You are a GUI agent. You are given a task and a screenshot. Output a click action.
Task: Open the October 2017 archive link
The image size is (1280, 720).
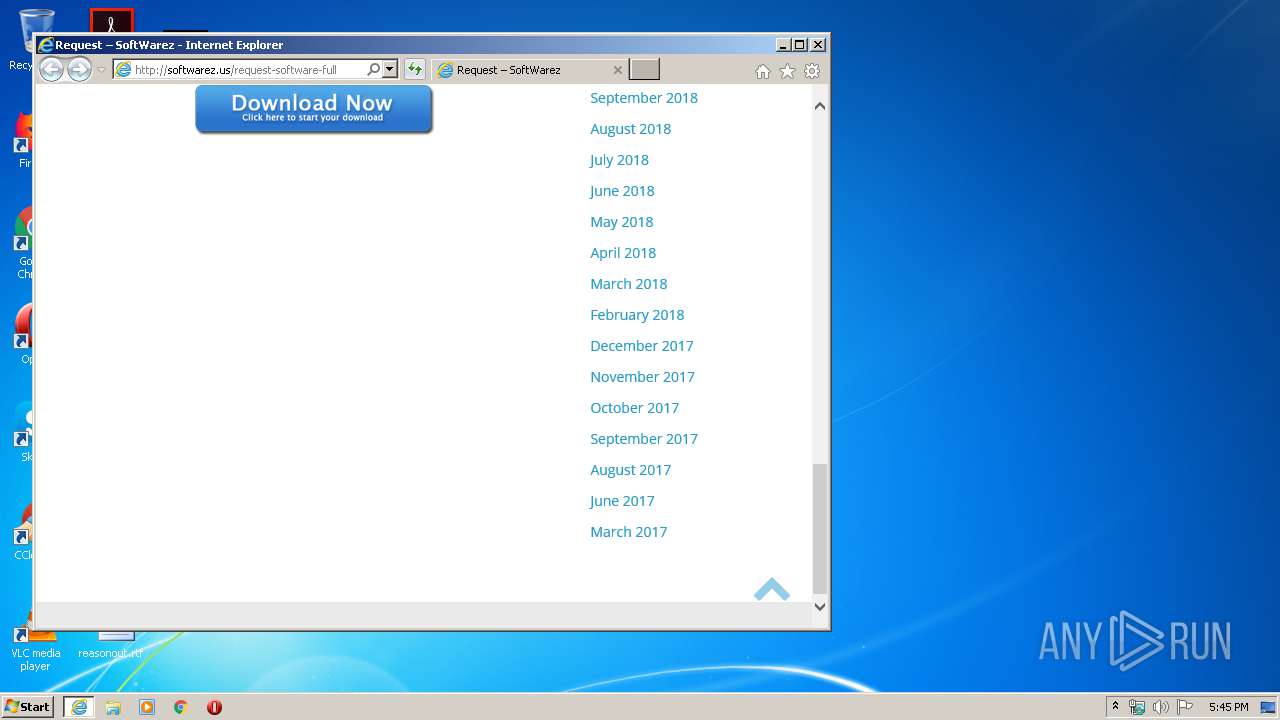coord(634,408)
